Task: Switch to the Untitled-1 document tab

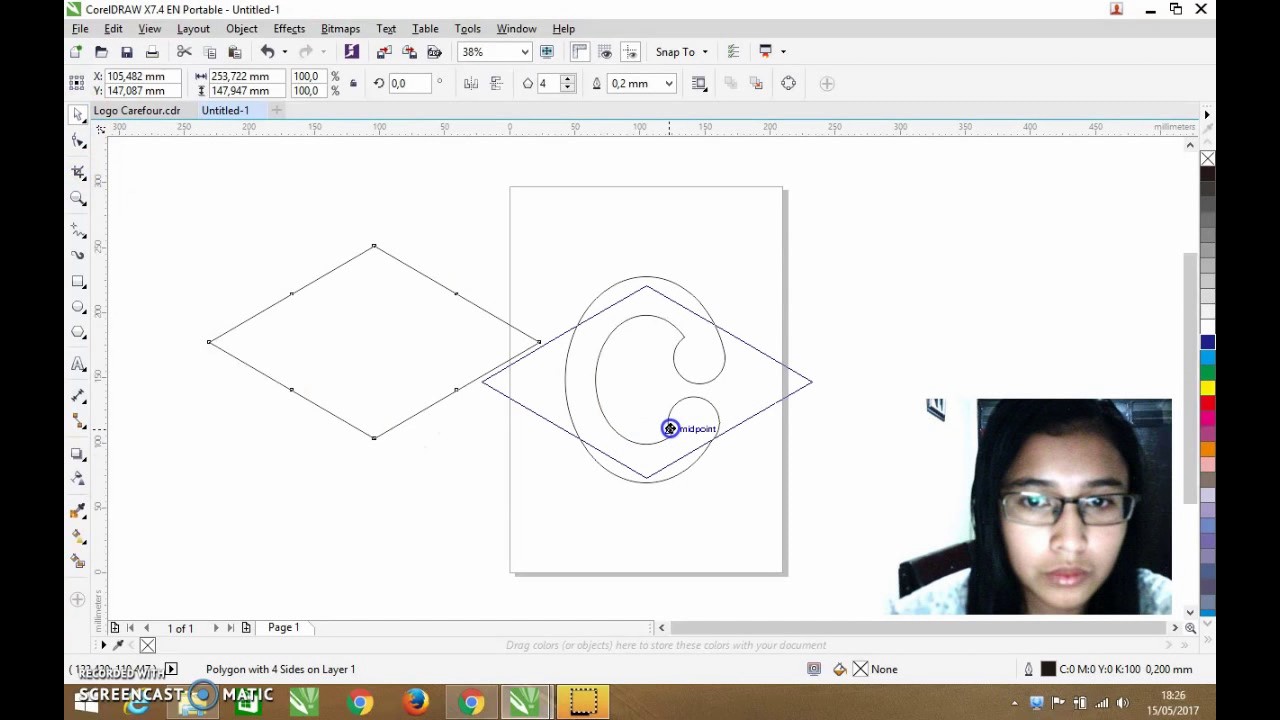Action: coord(225,111)
